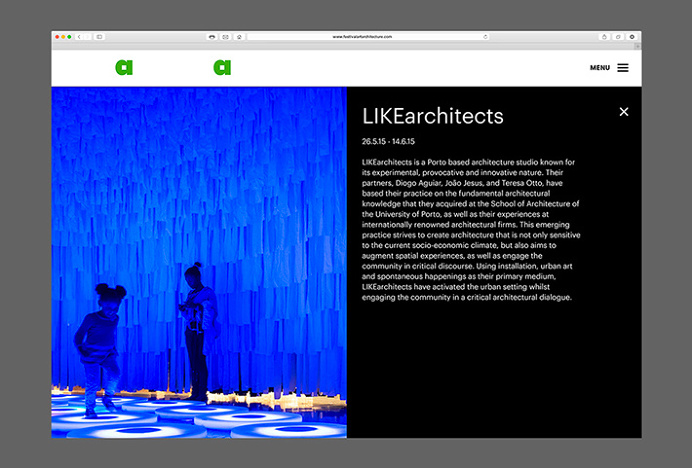The width and height of the screenshot is (692, 468).
Task: Focus the address bar URL field
Action: pos(368,37)
